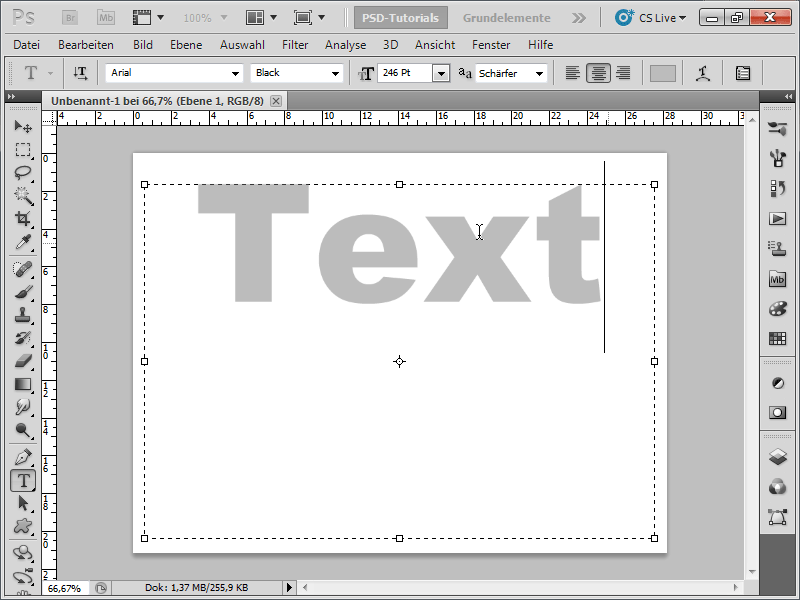Image resolution: width=800 pixels, height=600 pixels.
Task: Open the Paths panel icon
Action: pyautogui.click(x=778, y=517)
